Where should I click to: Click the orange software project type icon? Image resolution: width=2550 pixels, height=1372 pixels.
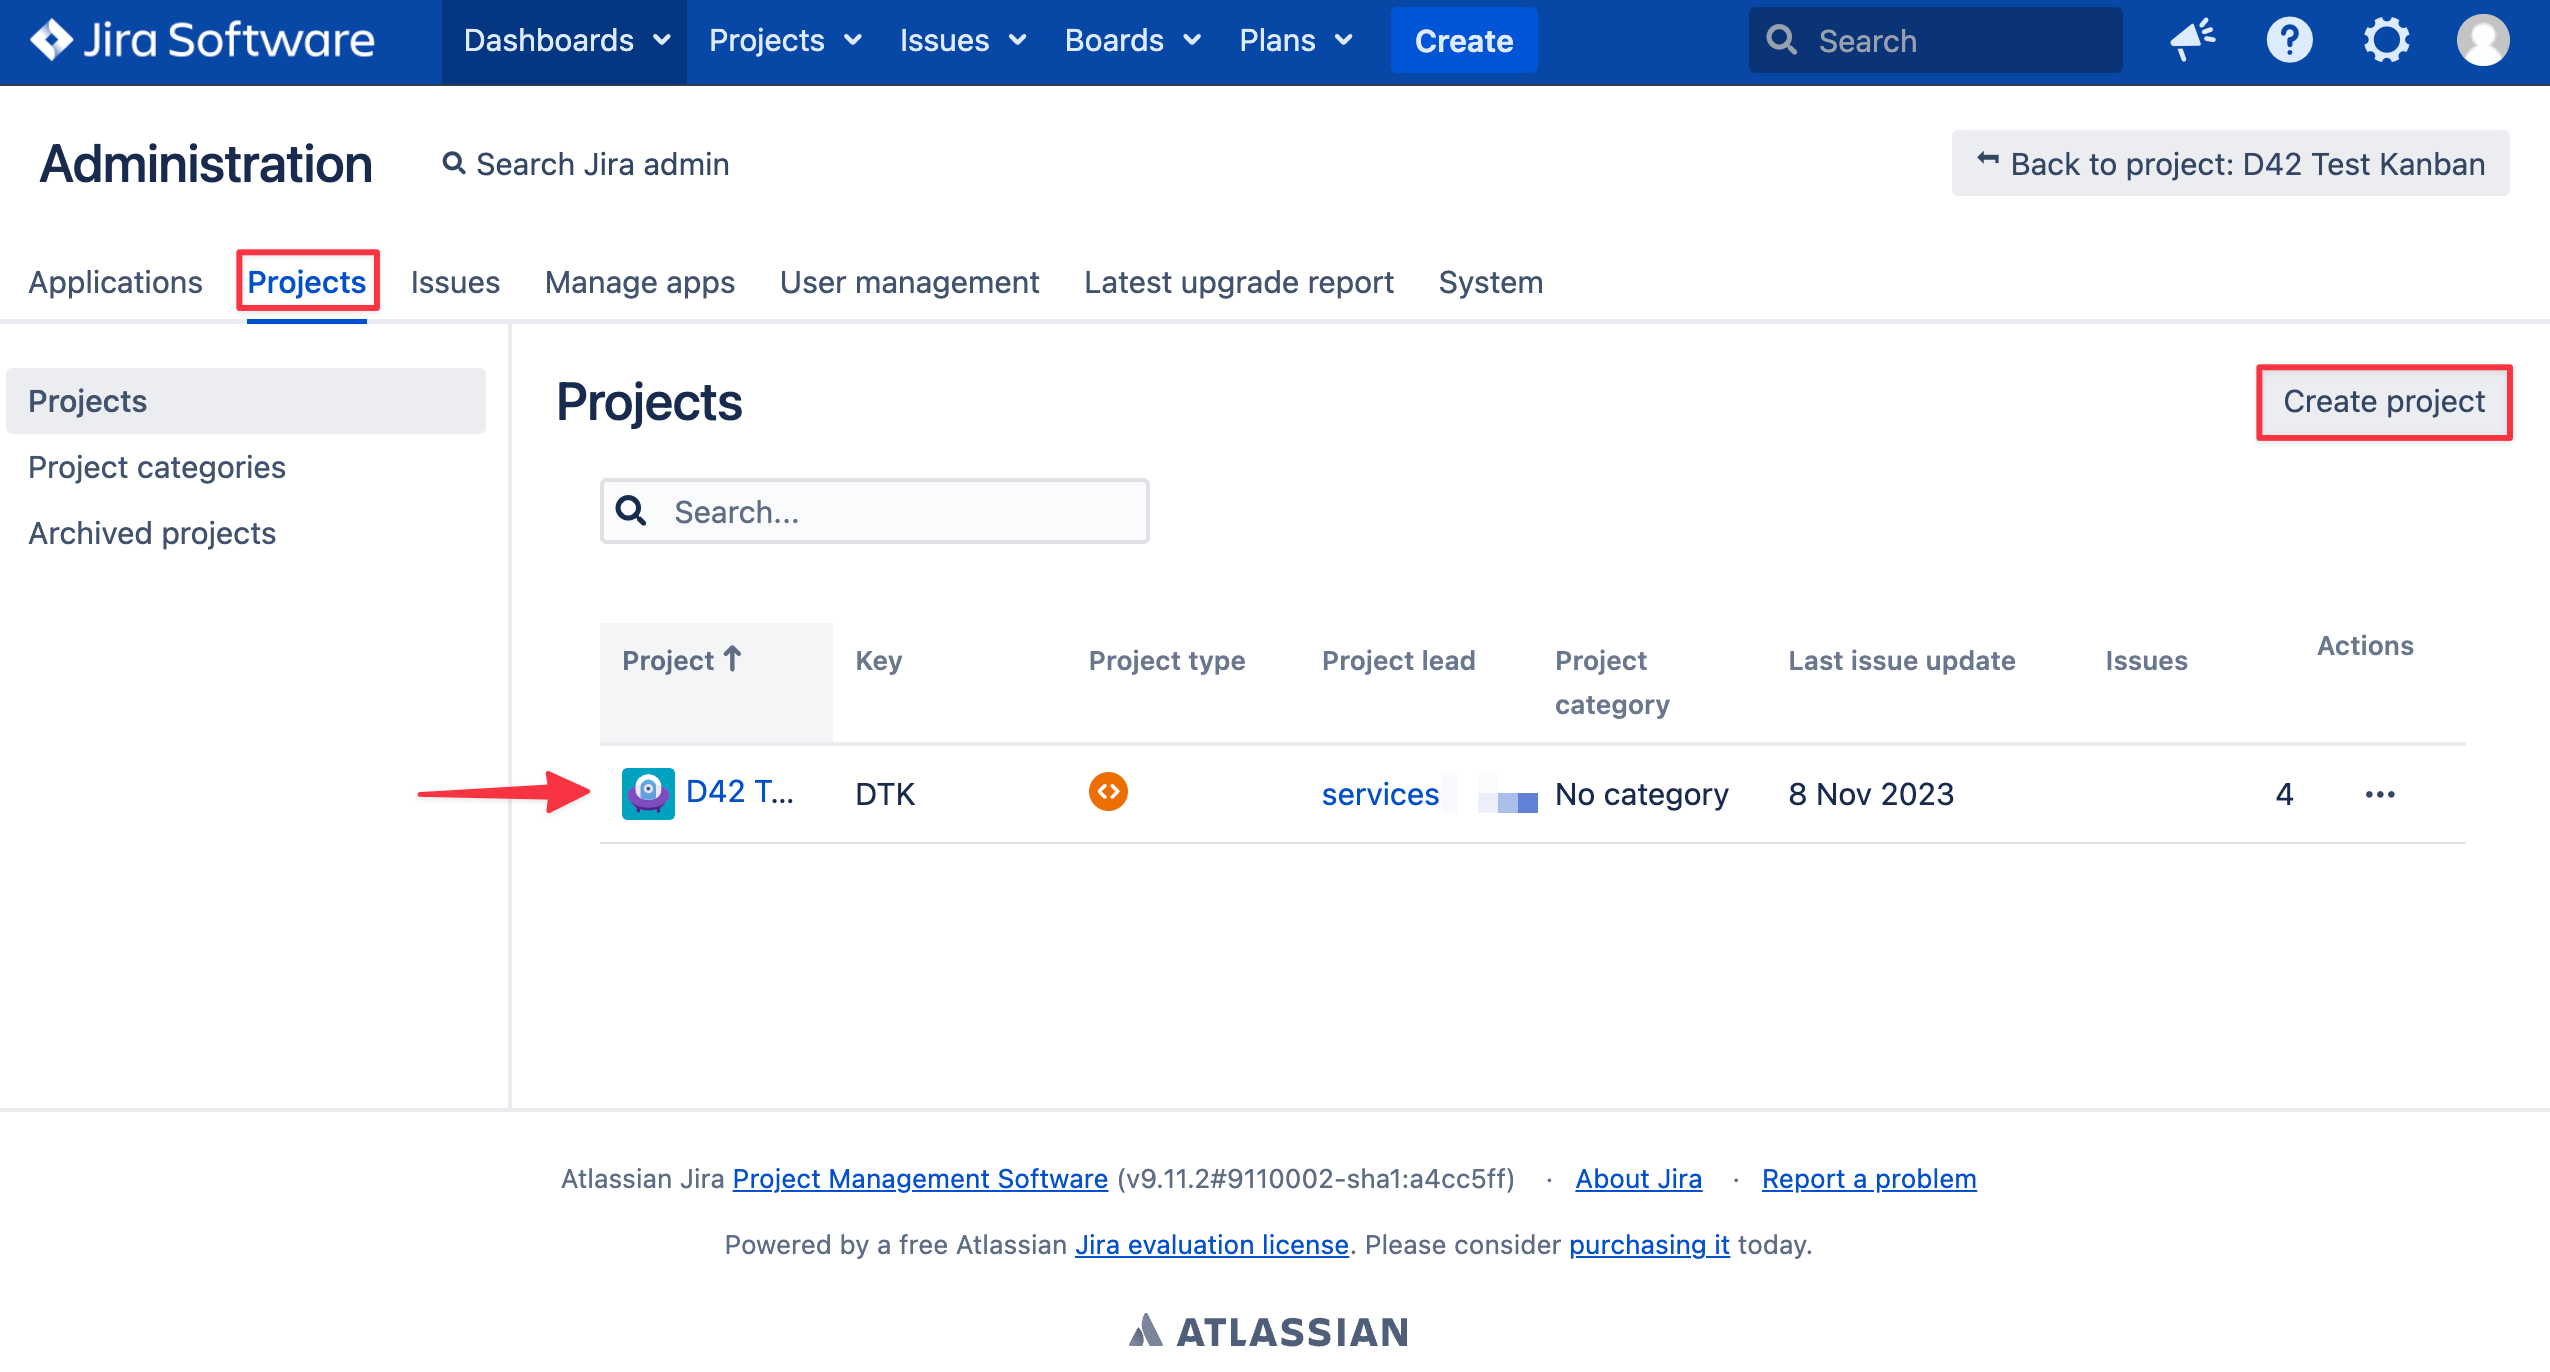coord(1108,792)
